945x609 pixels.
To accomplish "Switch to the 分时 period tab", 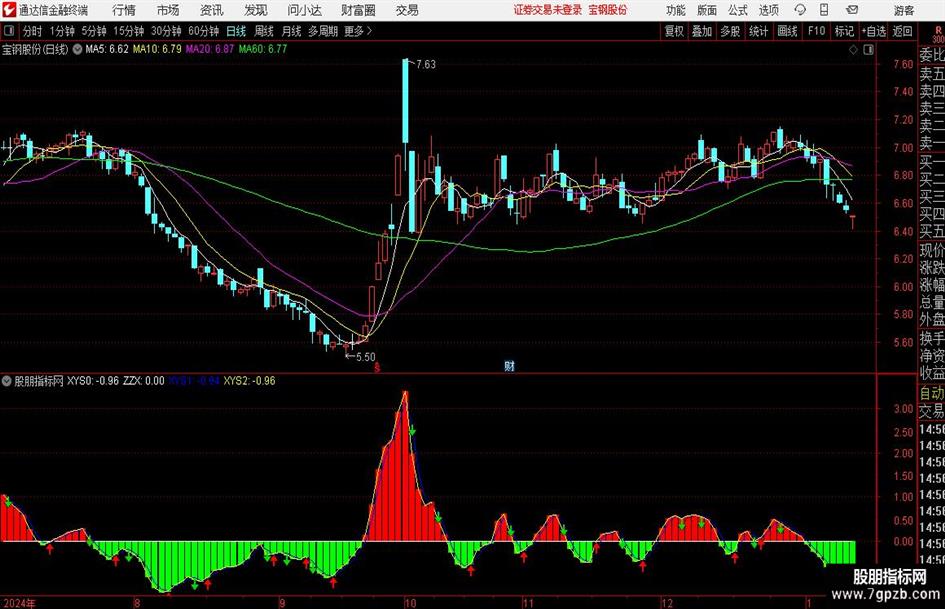I will pyautogui.click(x=33, y=31).
